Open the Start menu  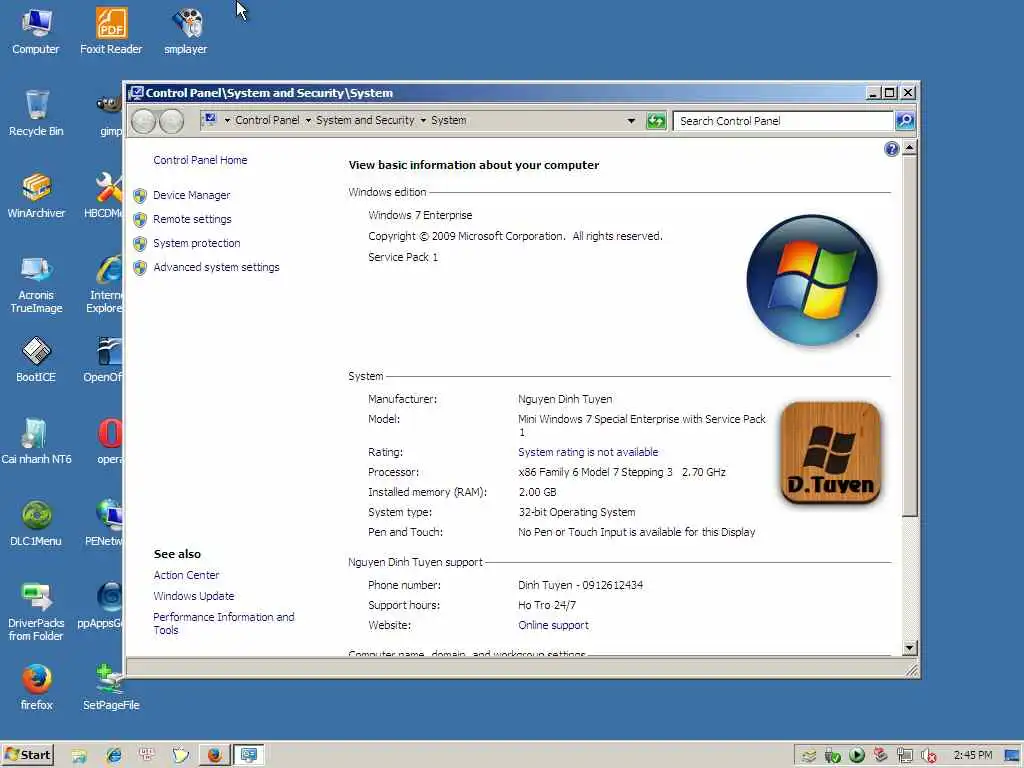click(x=27, y=755)
